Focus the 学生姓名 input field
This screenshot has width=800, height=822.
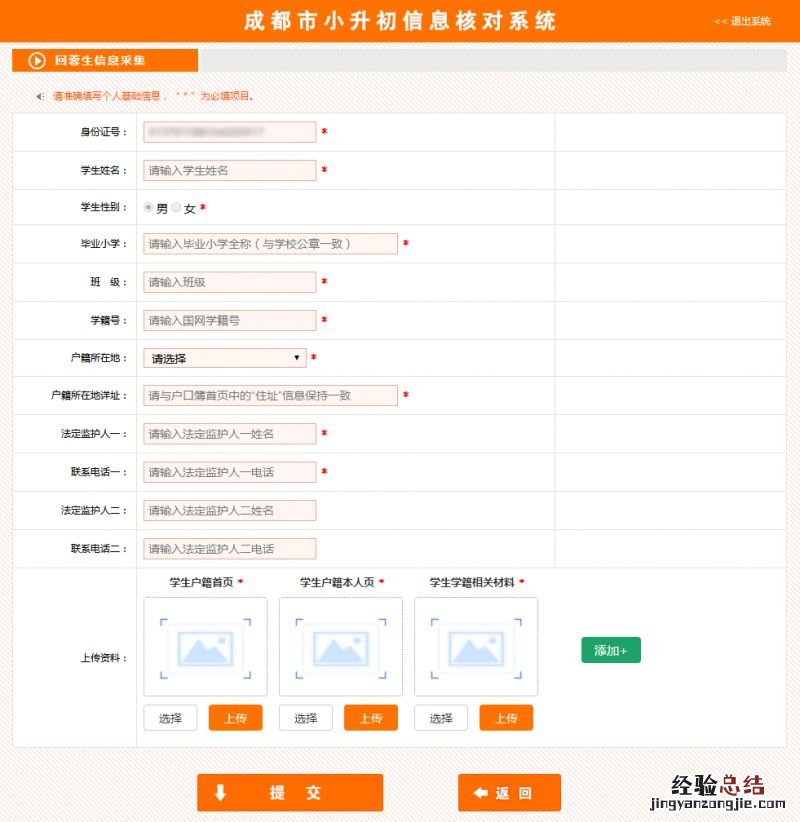click(229, 171)
